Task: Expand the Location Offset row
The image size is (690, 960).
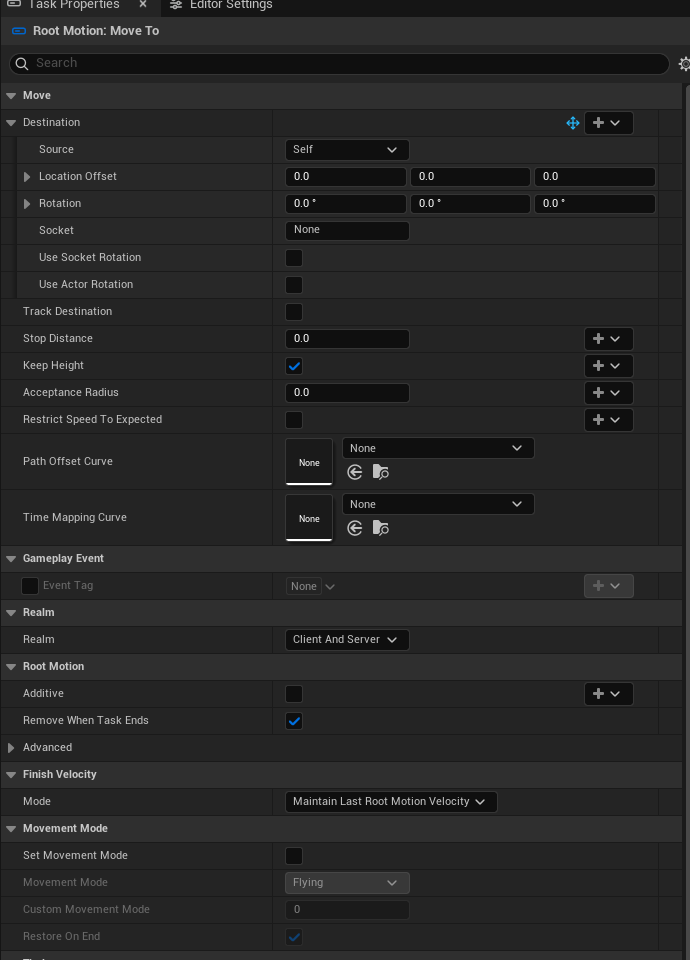Action: pyautogui.click(x=27, y=177)
